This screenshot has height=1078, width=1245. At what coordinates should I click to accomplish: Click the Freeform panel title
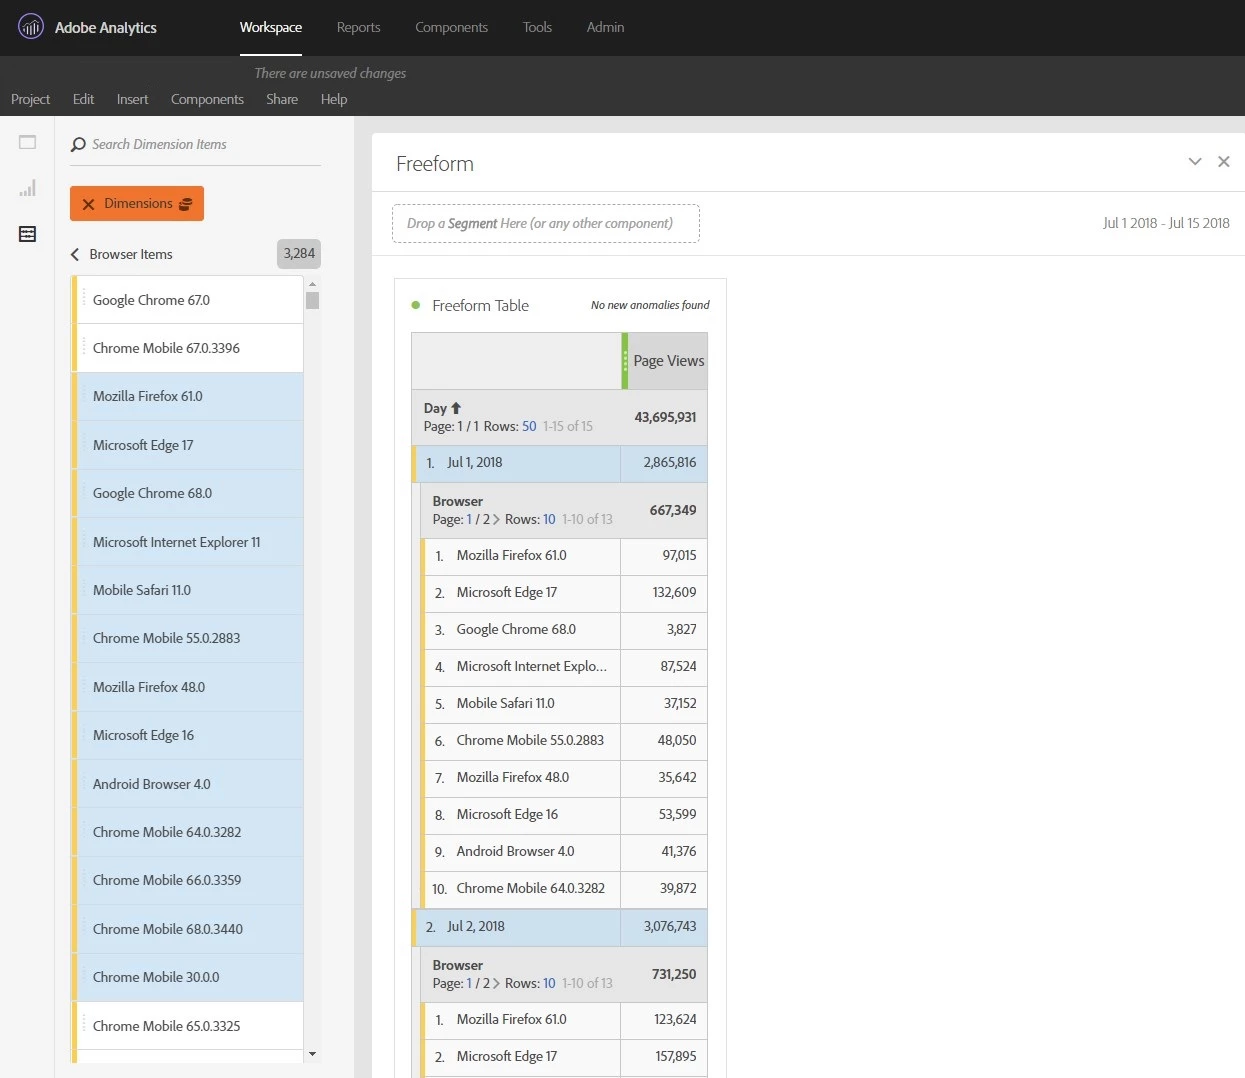pyautogui.click(x=435, y=163)
